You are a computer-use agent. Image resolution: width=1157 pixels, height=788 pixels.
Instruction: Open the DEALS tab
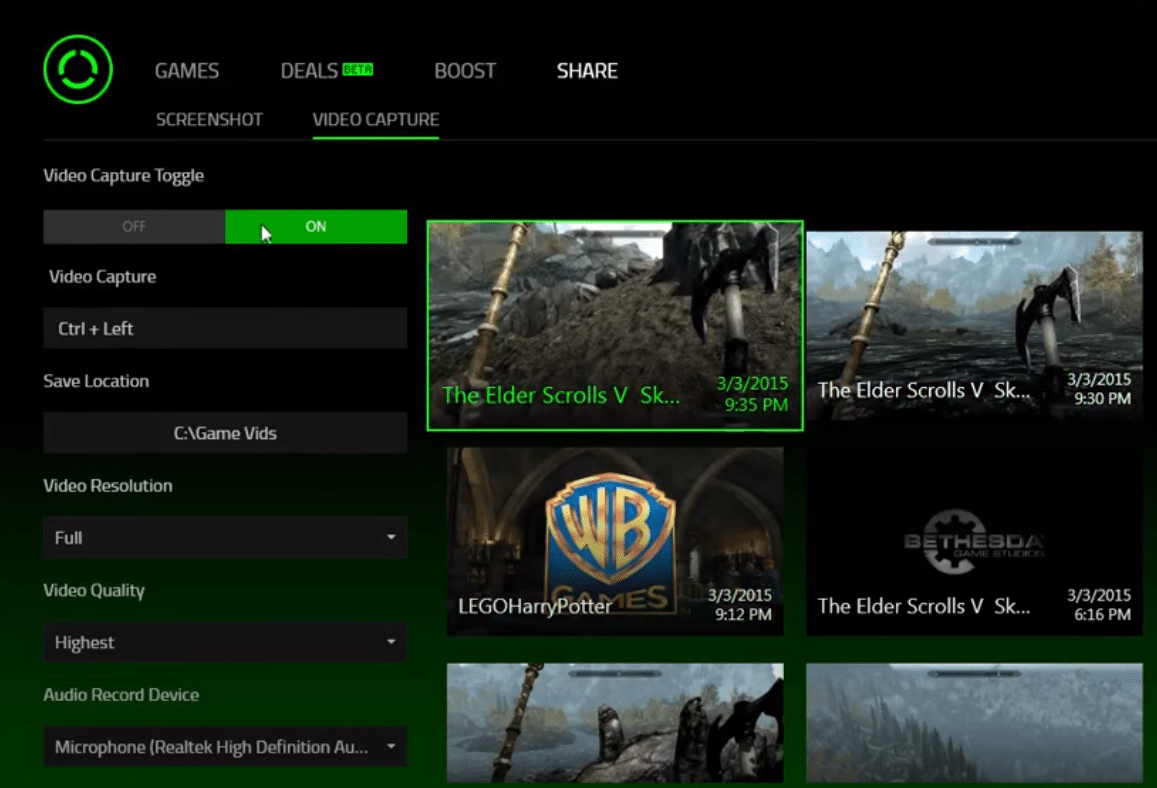click(309, 71)
